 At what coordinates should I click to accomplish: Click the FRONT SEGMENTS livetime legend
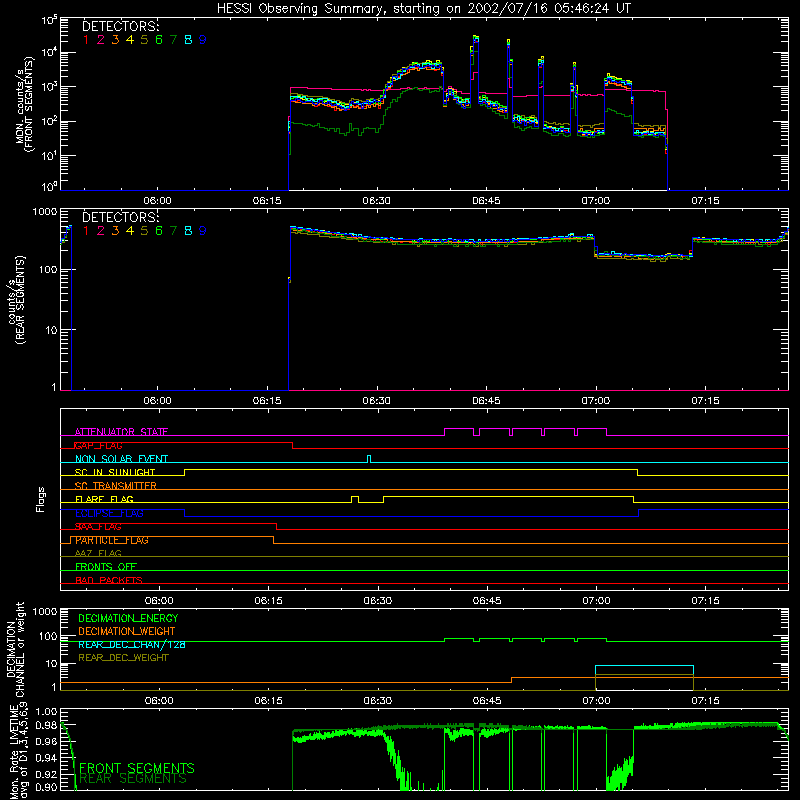point(137,768)
